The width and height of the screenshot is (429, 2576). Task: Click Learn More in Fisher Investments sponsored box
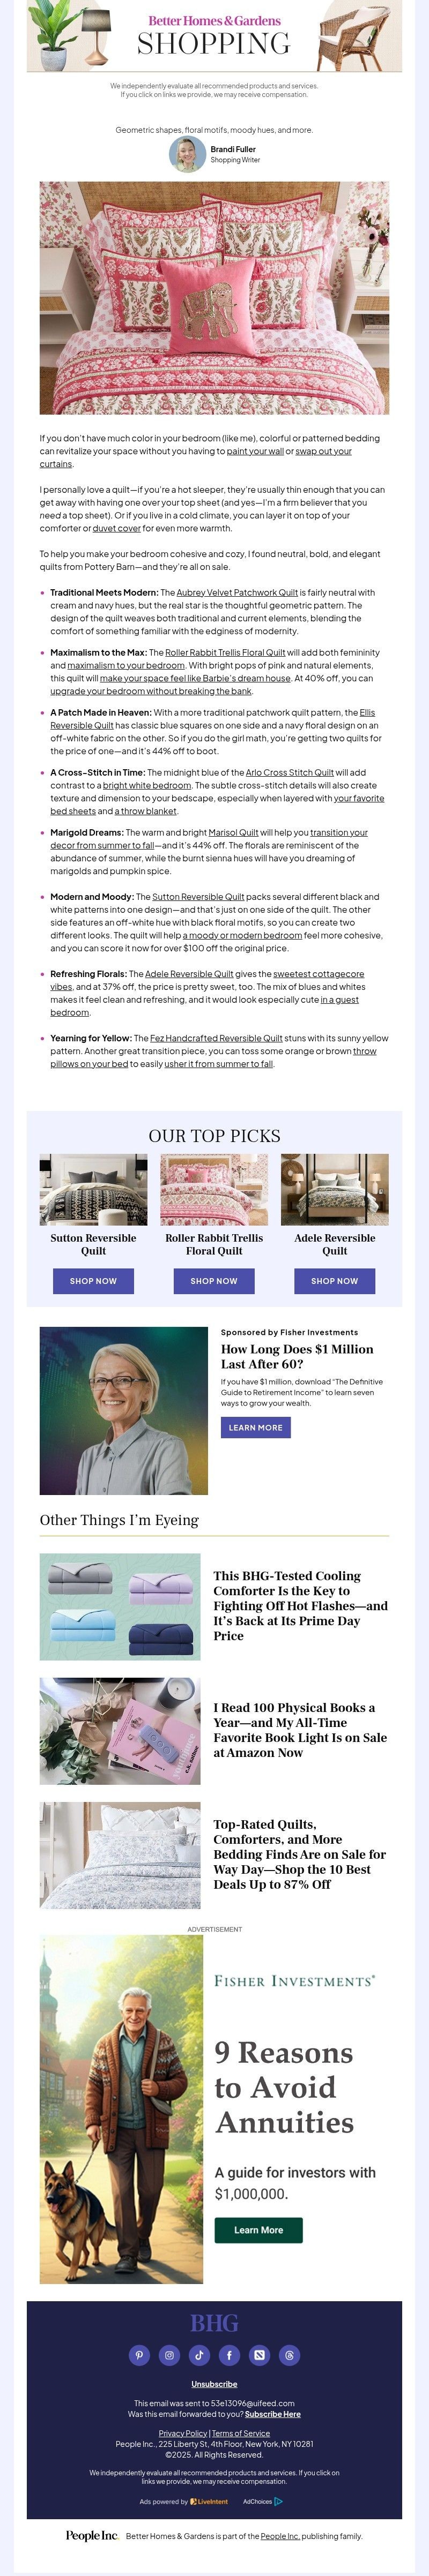click(255, 1427)
